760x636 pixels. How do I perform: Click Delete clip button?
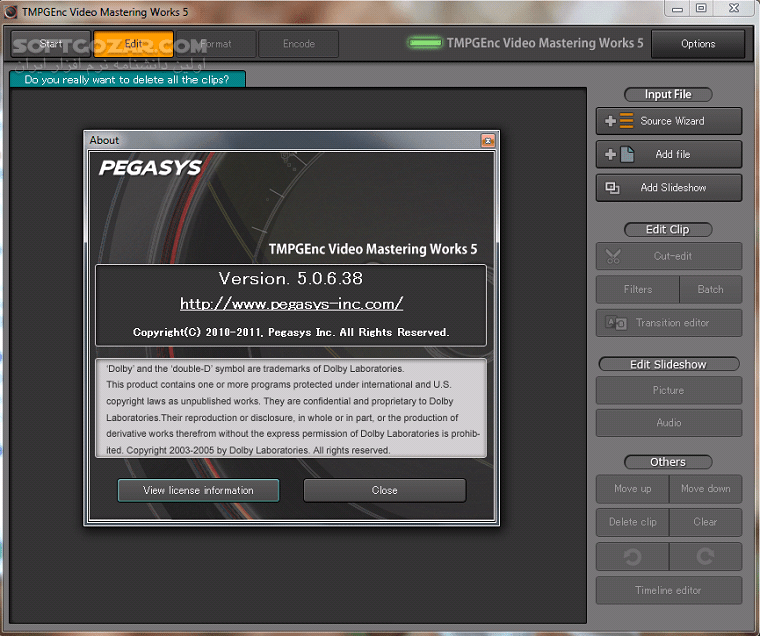click(633, 522)
